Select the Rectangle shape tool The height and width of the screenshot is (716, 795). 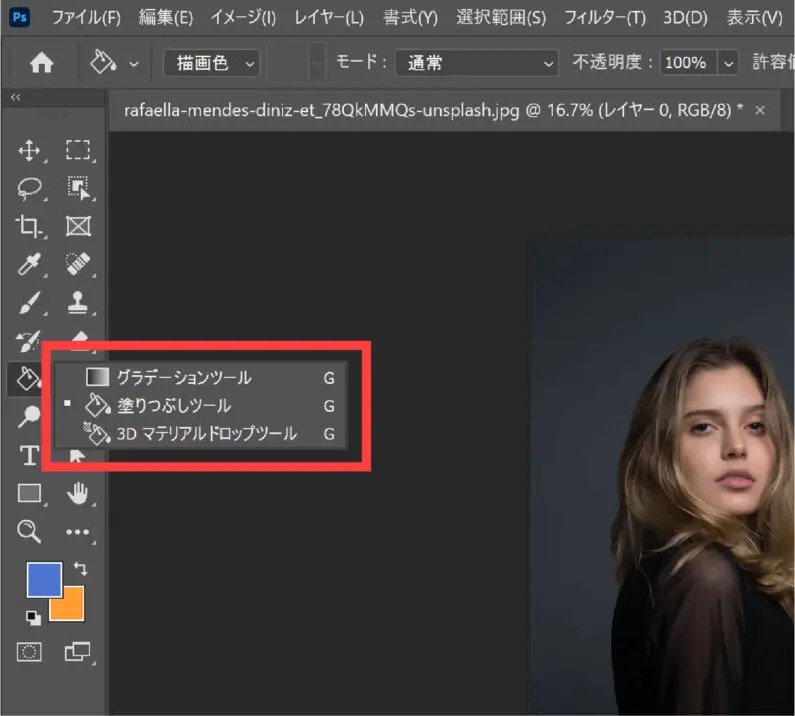tap(29, 493)
